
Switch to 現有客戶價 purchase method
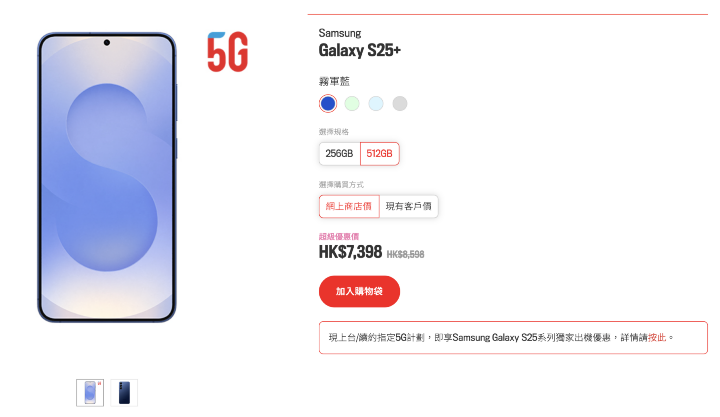[408, 206]
